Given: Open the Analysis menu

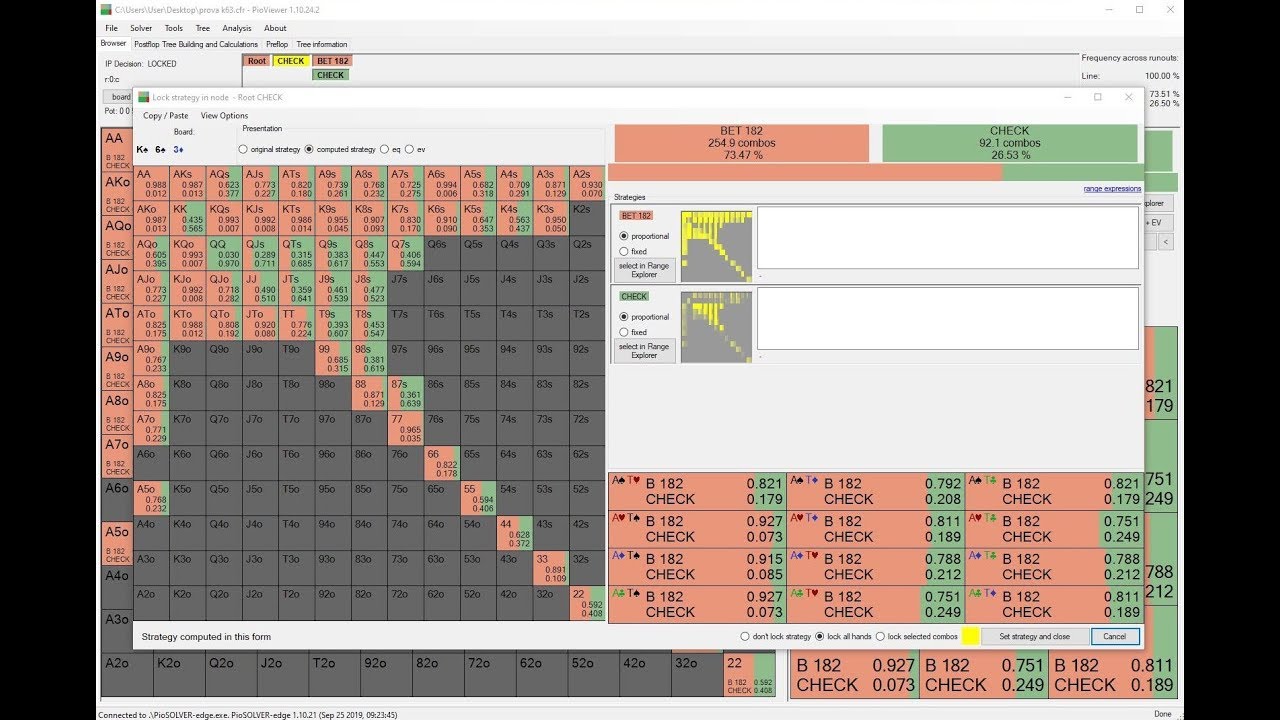Looking at the screenshot, I should coord(237,28).
